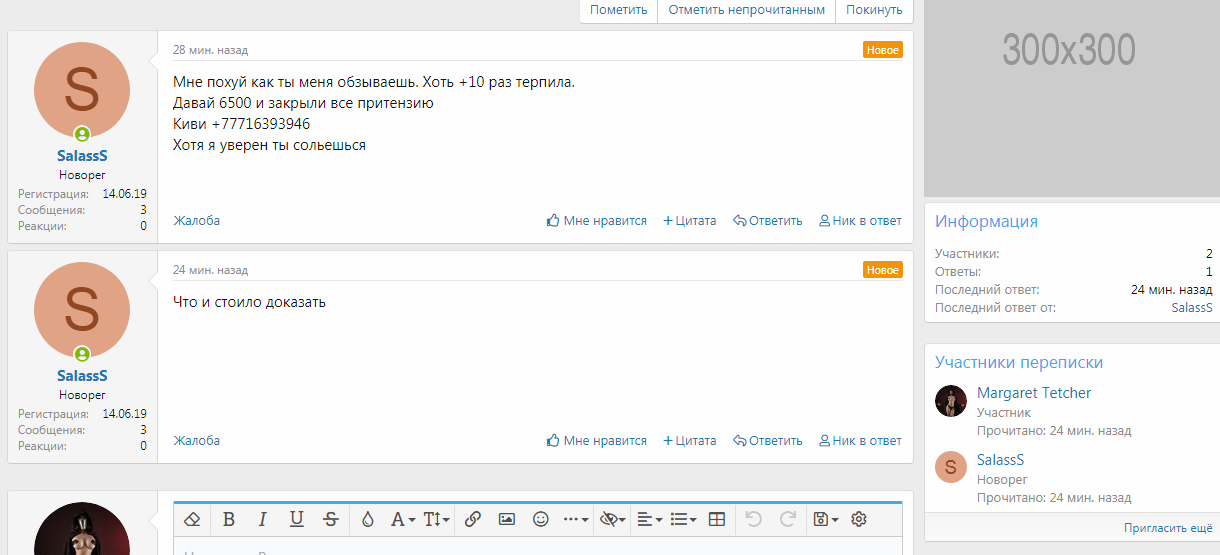This screenshot has width=1220, height=555.
Task: Open the smiley emoji picker
Action: pyautogui.click(x=541, y=519)
